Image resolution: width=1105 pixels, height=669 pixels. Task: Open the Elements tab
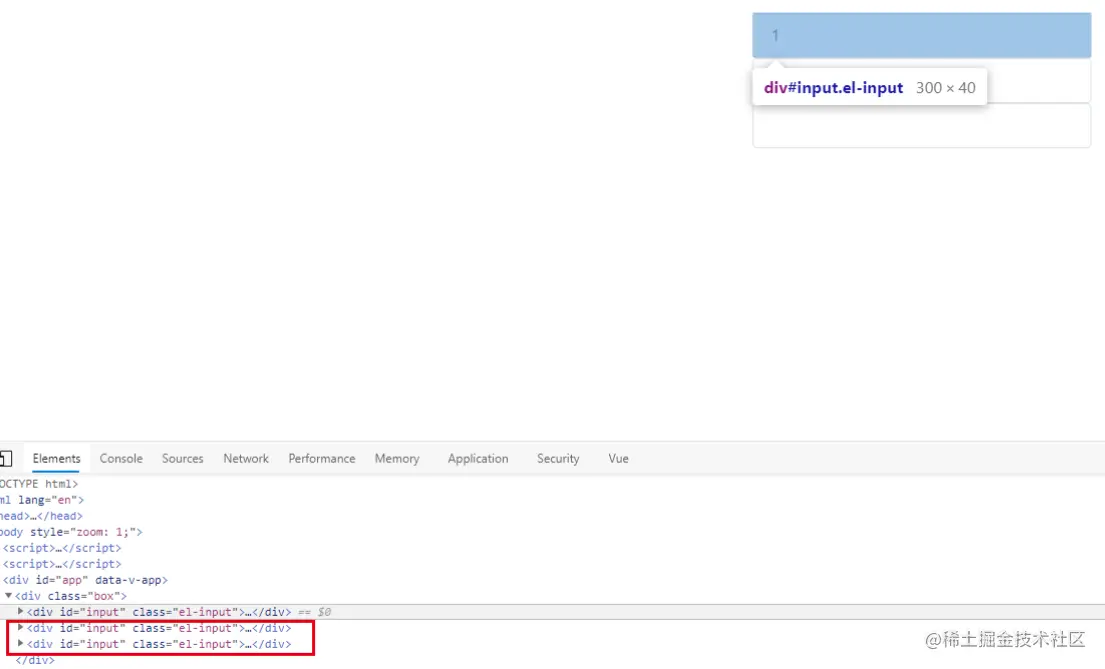(56, 458)
